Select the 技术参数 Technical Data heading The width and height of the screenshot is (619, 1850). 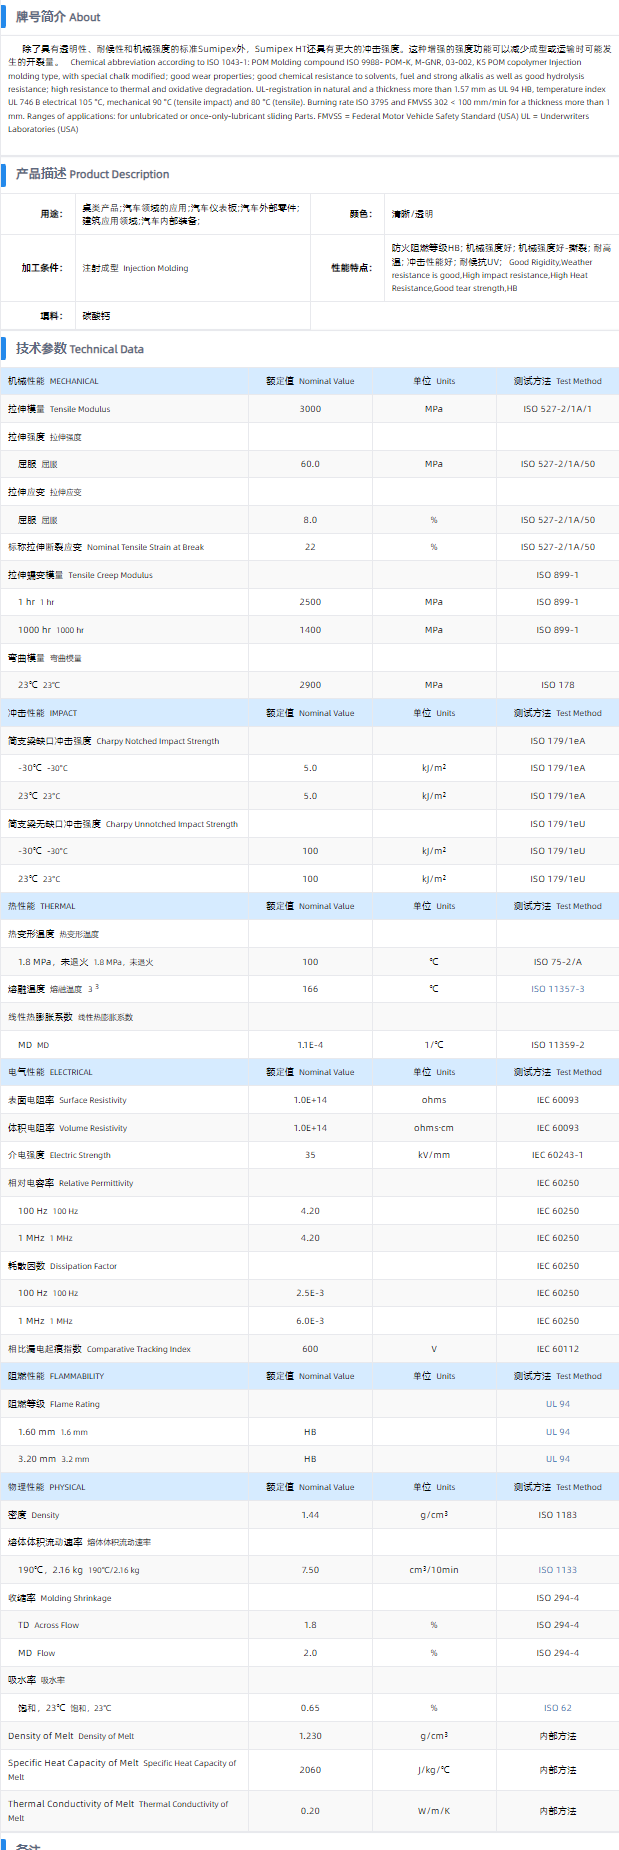tap(80, 349)
